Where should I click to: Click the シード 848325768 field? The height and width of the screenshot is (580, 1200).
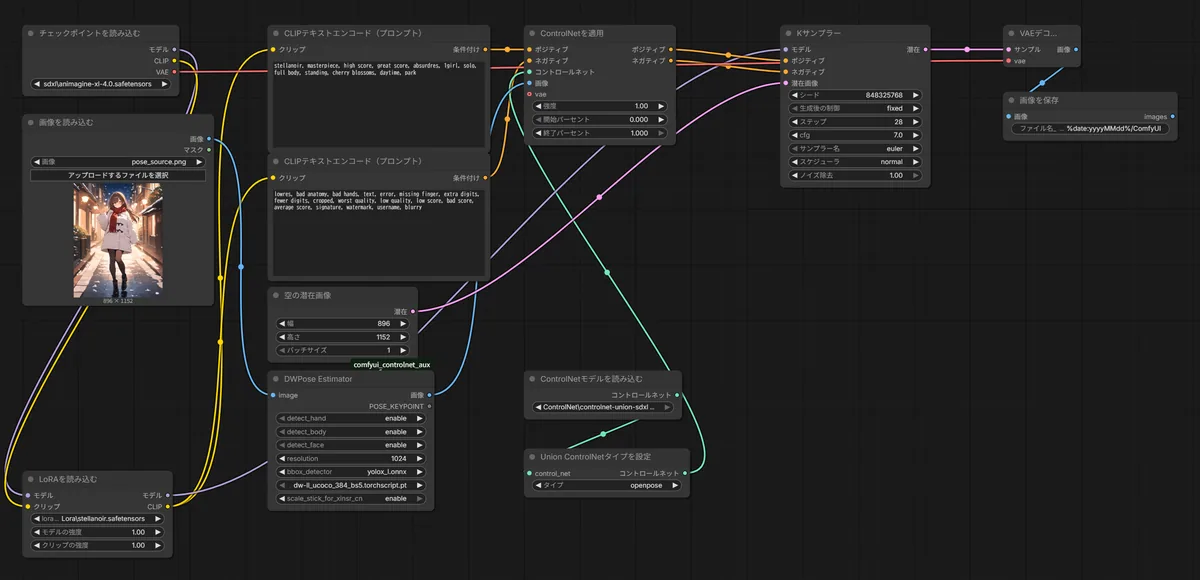pyautogui.click(x=855, y=95)
